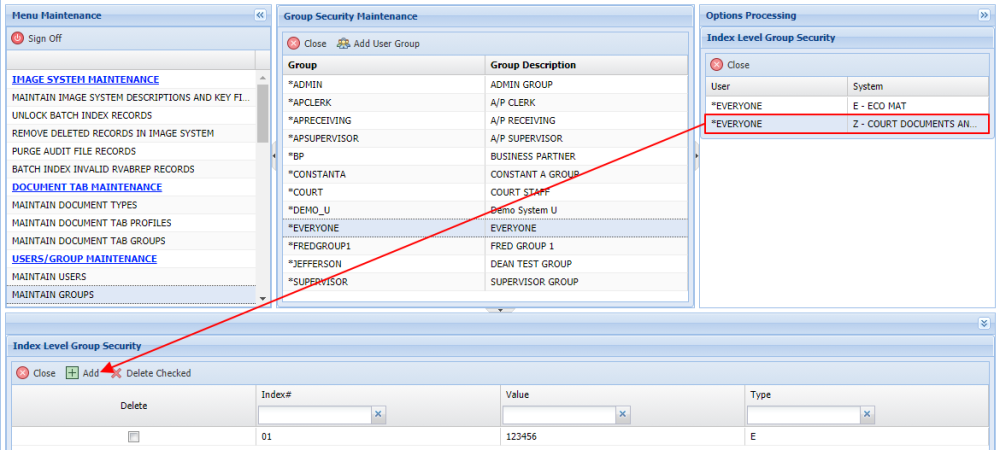Select the Z - COURT DOCUMENTS system row

click(847, 124)
